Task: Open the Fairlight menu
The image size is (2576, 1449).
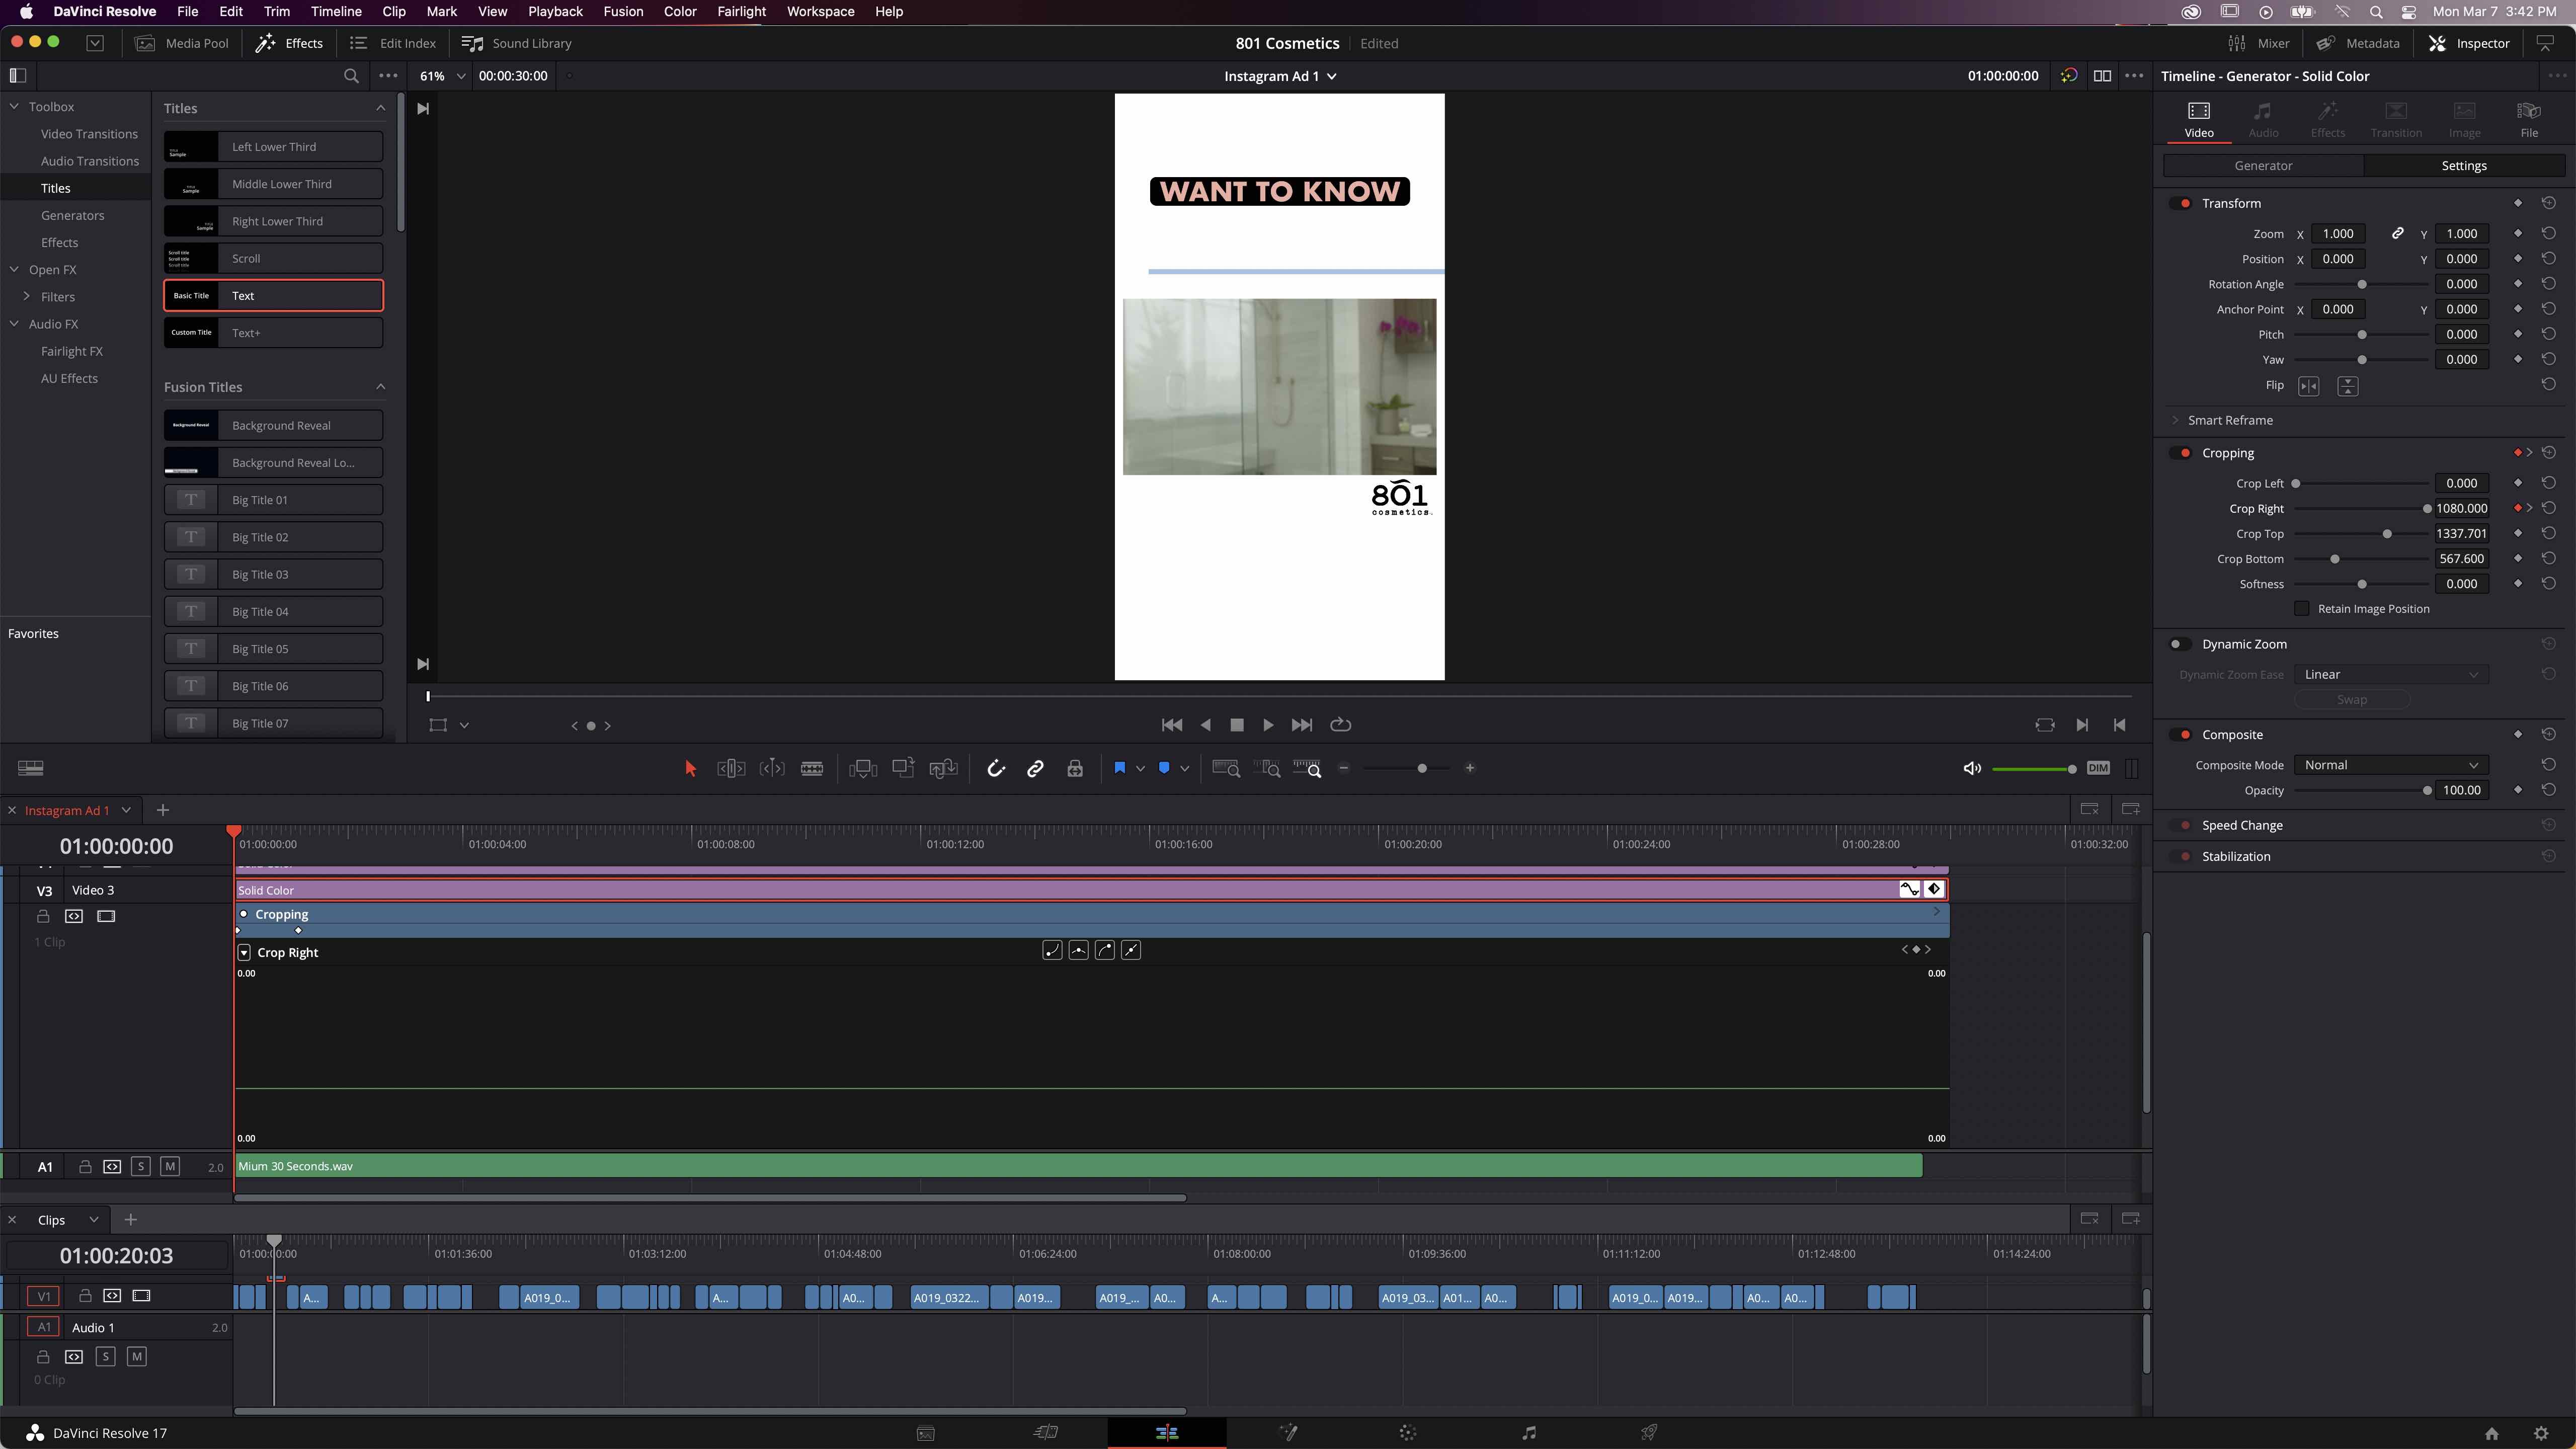Action: point(741,12)
